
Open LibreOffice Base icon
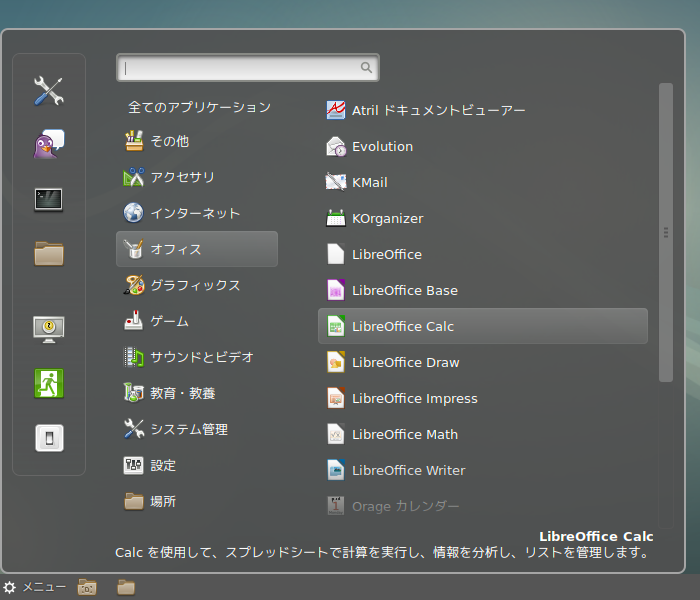pos(336,290)
